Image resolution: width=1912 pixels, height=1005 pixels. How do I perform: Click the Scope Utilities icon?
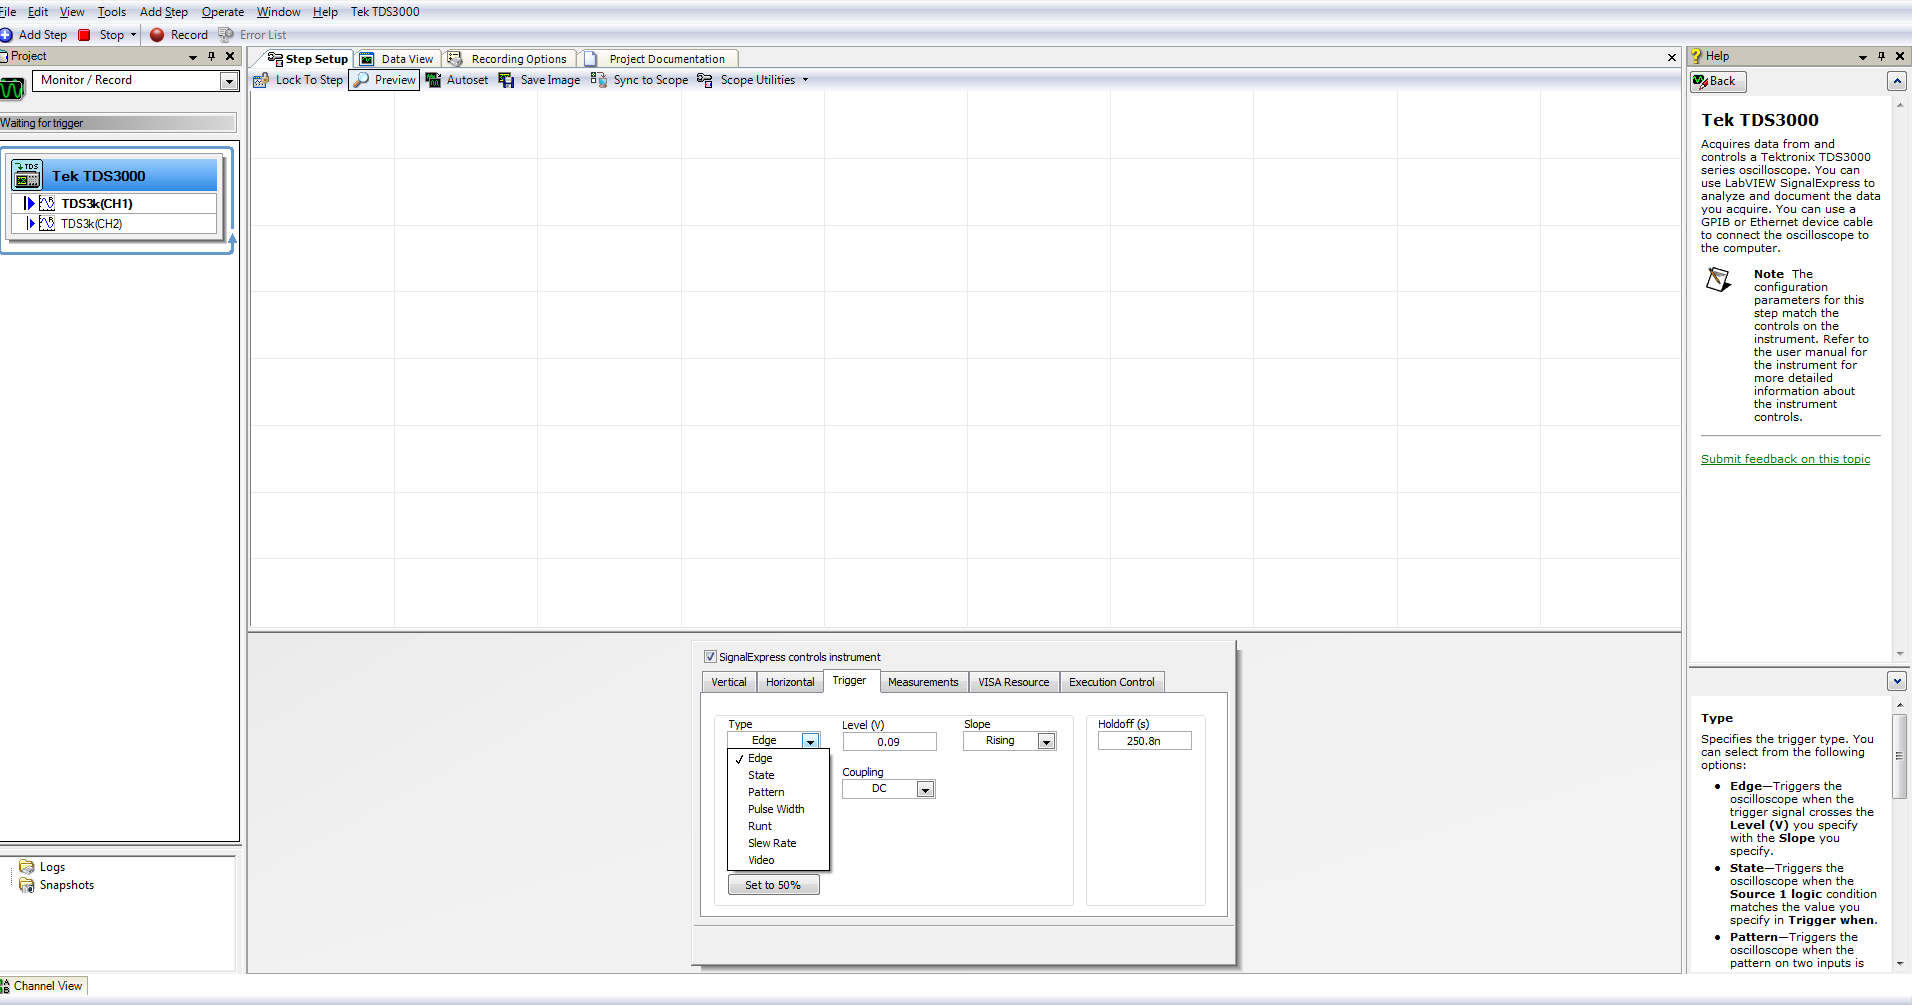[705, 80]
